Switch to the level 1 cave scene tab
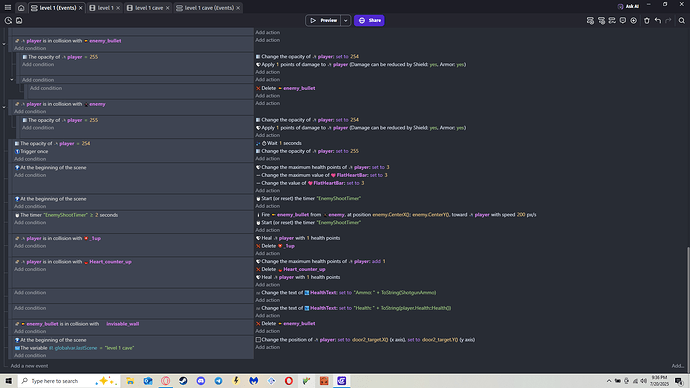Image resolution: width=690 pixels, height=388 pixels. click(148, 8)
